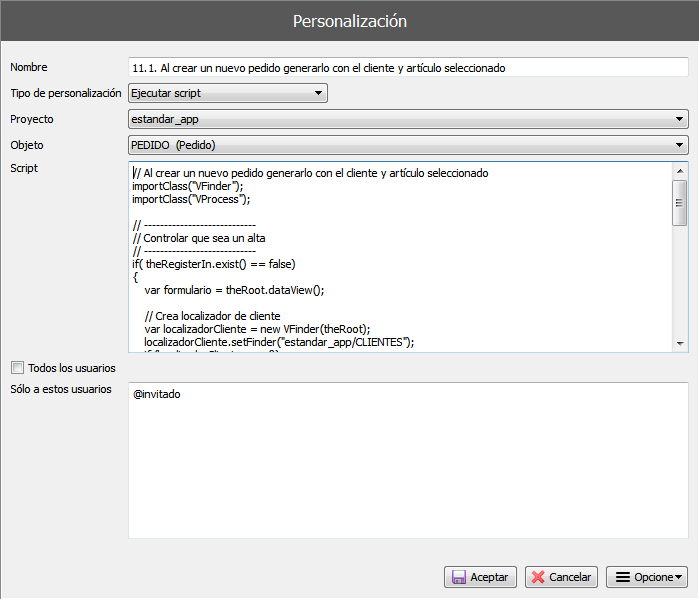699x599 pixels.
Task: Click the Sólo a estos usuarios text area
Action: point(408,460)
